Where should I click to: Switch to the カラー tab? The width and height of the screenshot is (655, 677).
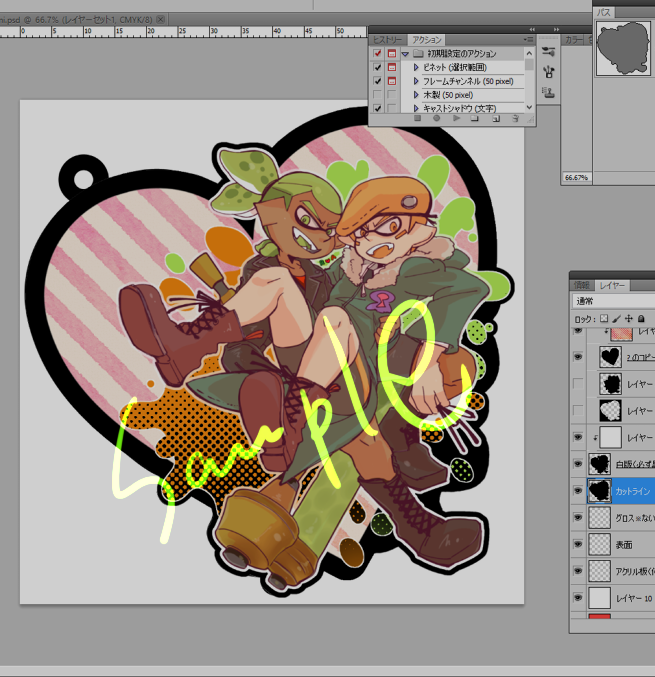tap(573, 40)
